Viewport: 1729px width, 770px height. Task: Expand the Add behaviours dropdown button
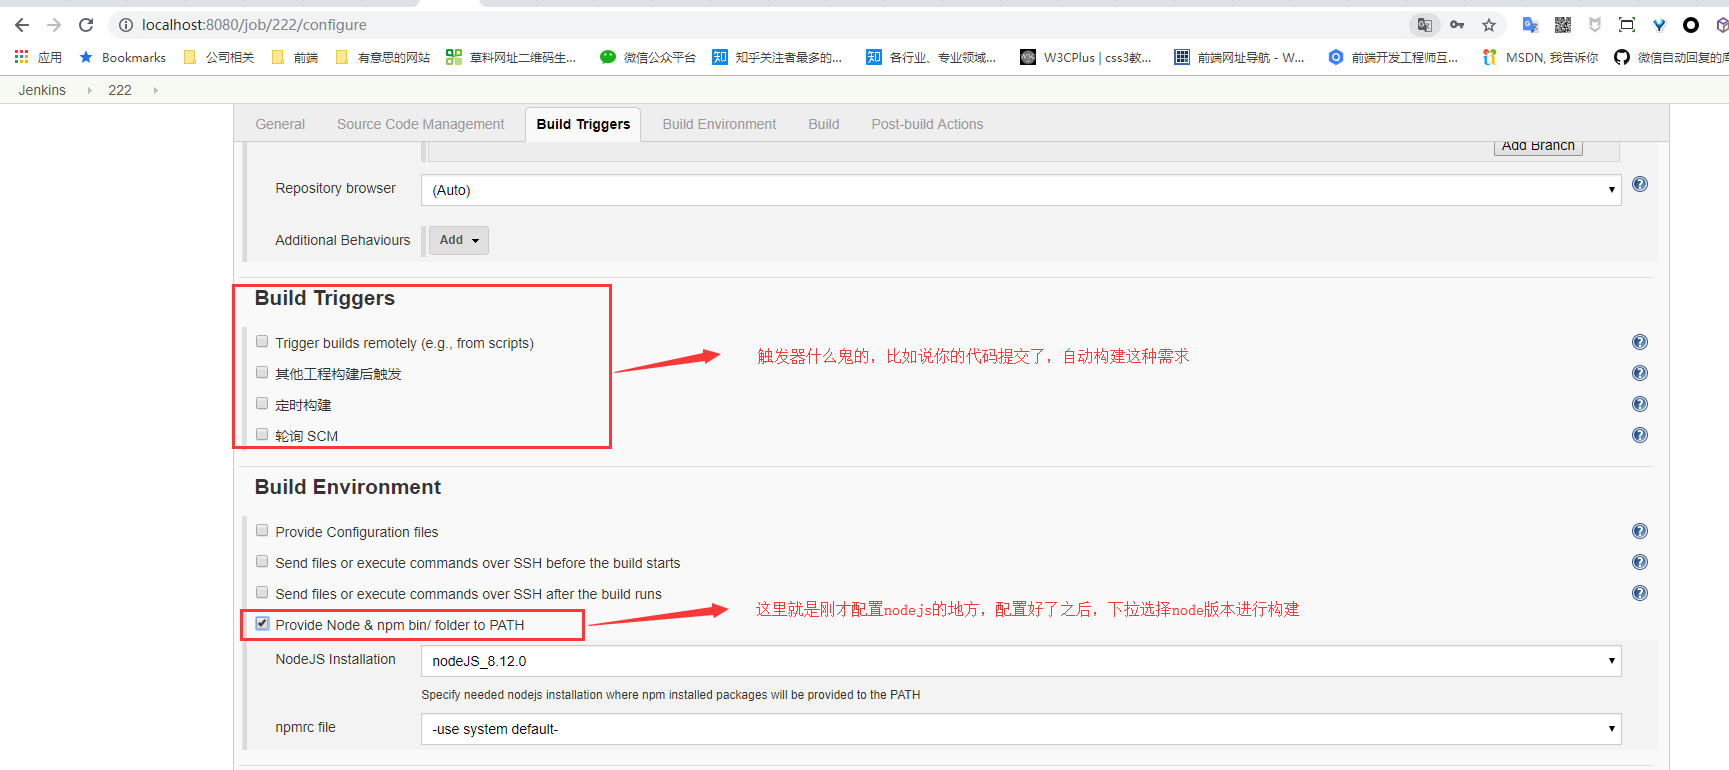click(459, 240)
